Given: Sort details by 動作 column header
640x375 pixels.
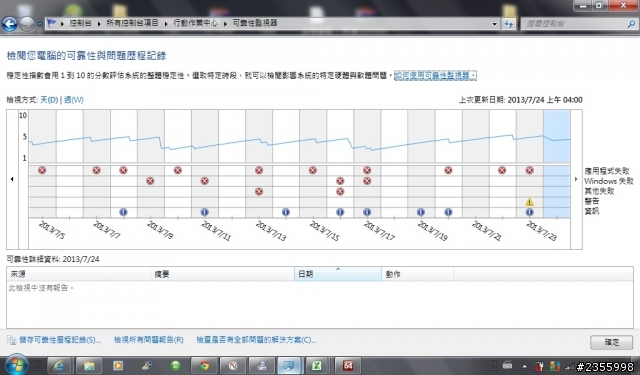Looking at the screenshot, I should pyautogui.click(x=418, y=274).
